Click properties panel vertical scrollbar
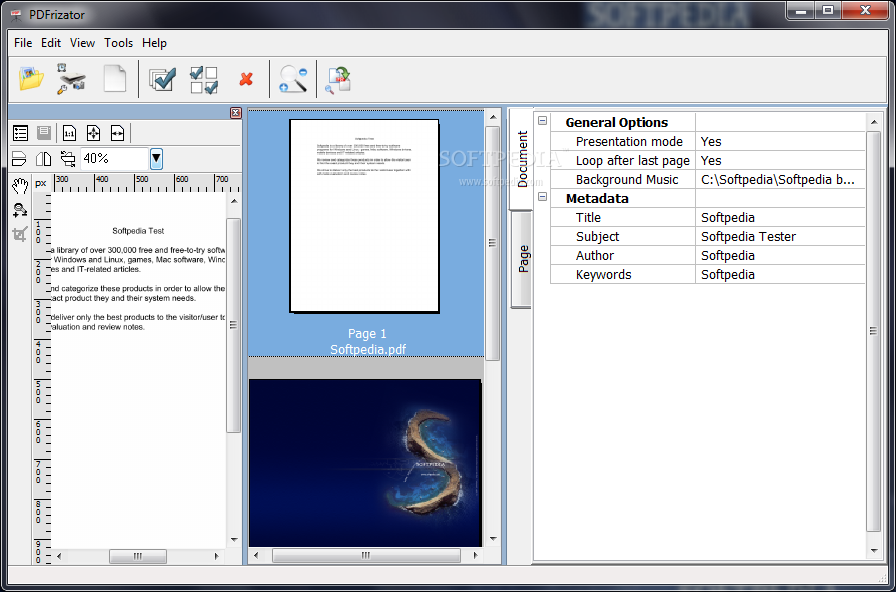 [873, 331]
